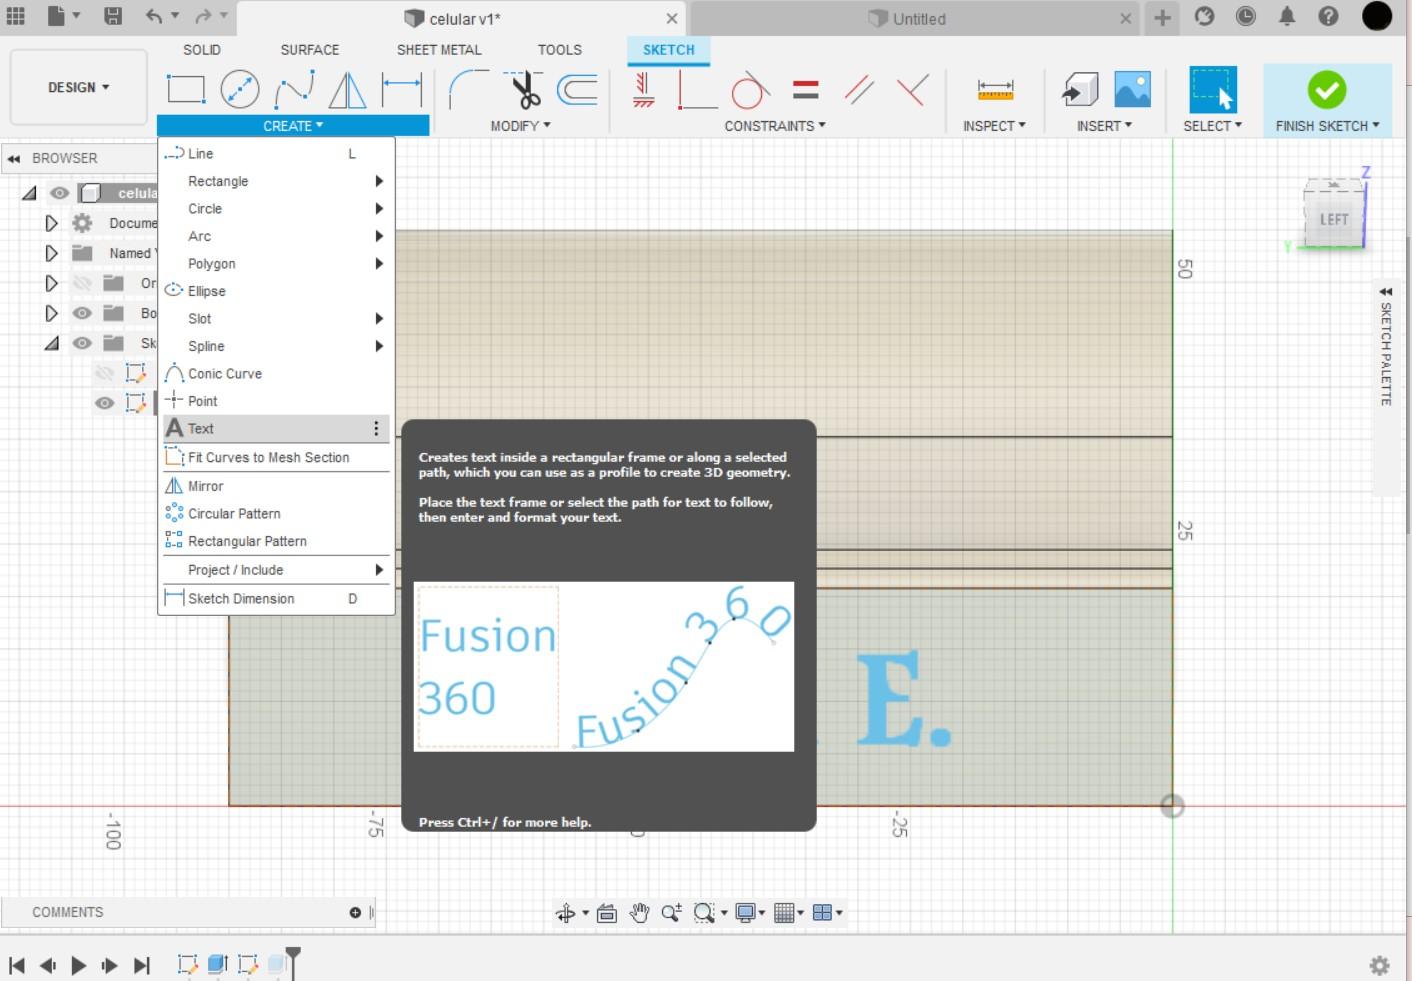
Task: Select Conic Curve menu entry
Action: 275,373
